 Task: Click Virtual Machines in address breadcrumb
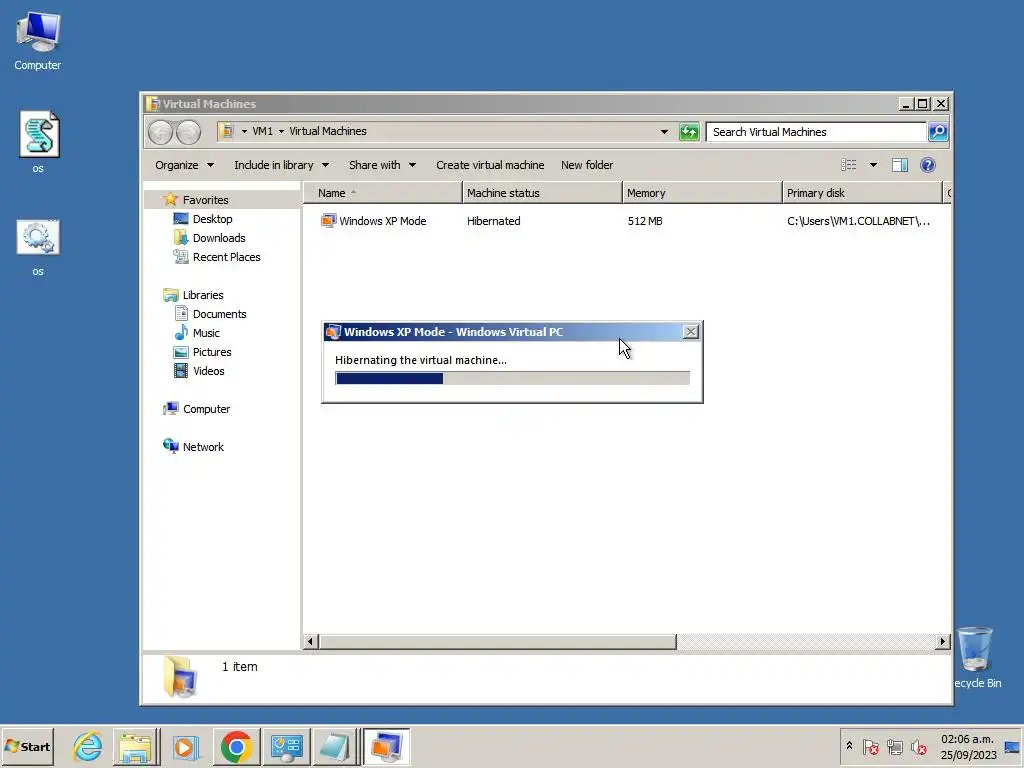[x=328, y=131]
